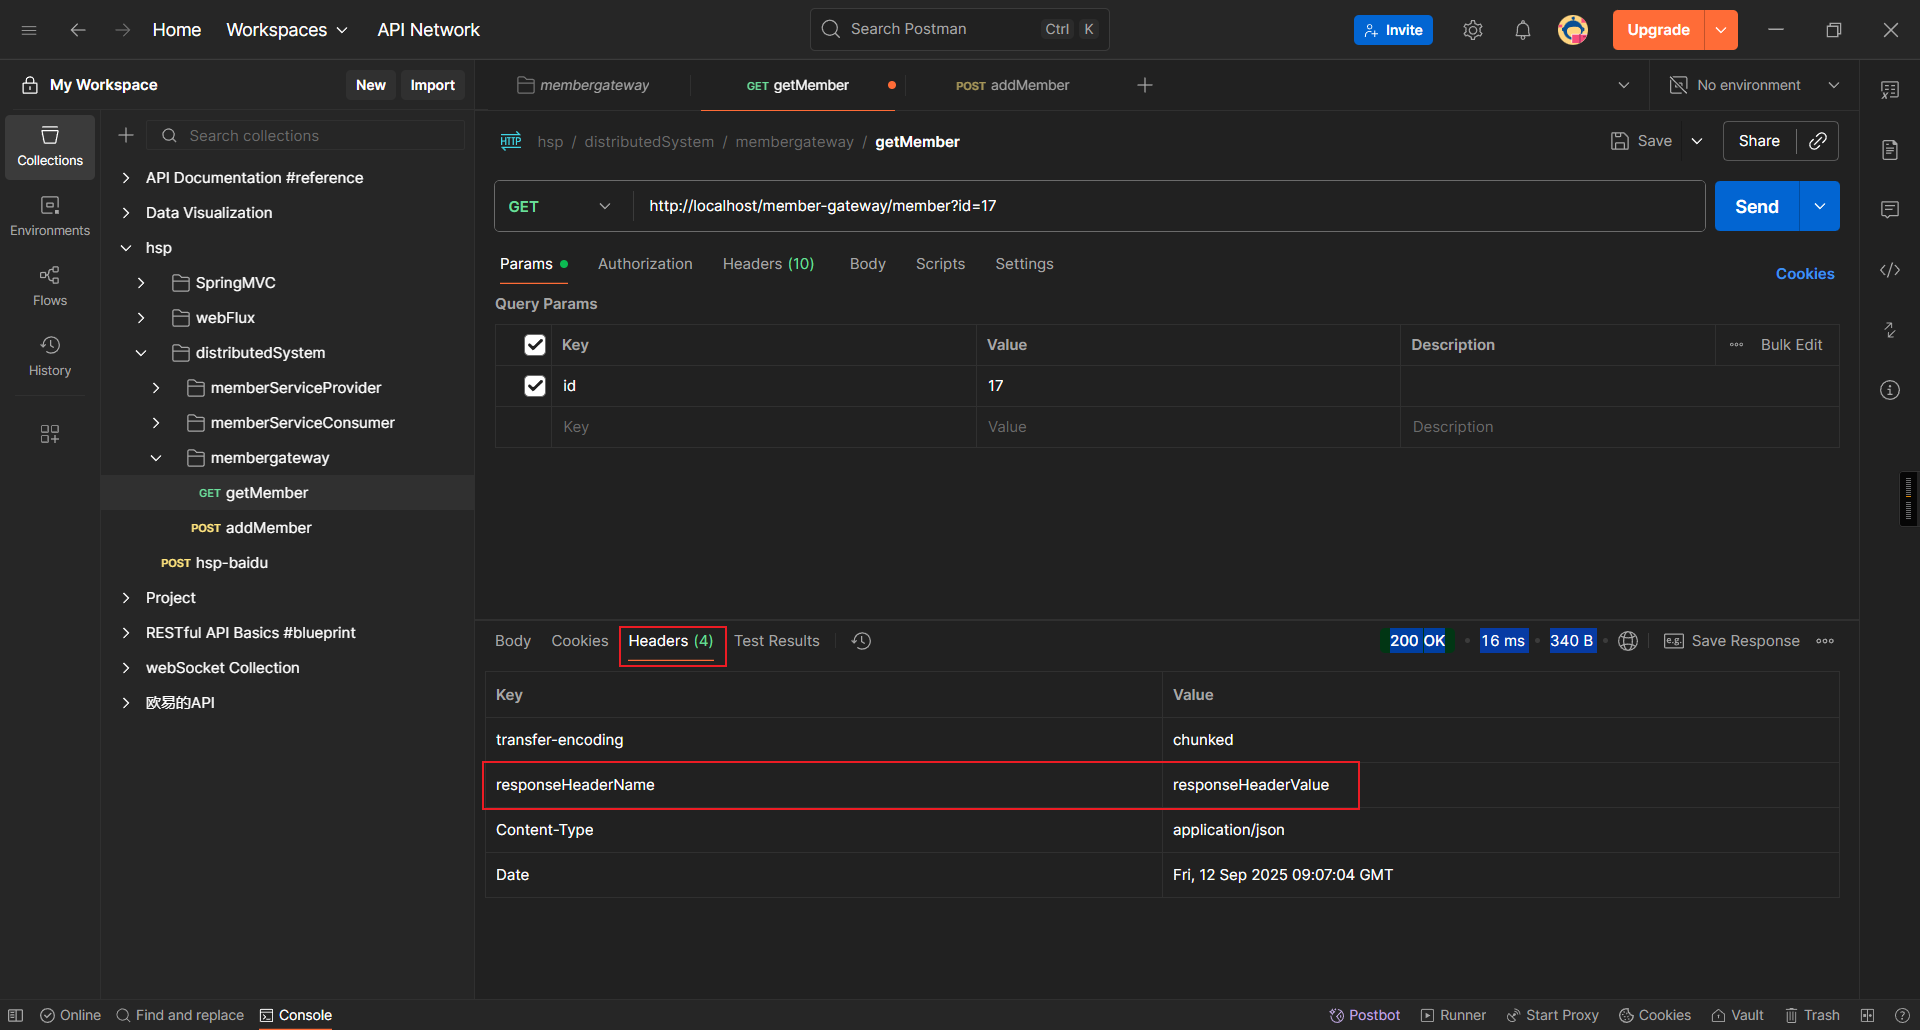The width and height of the screenshot is (1920, 1030).
Task: Collapse the membergateway folder
Action: point(156,458)
